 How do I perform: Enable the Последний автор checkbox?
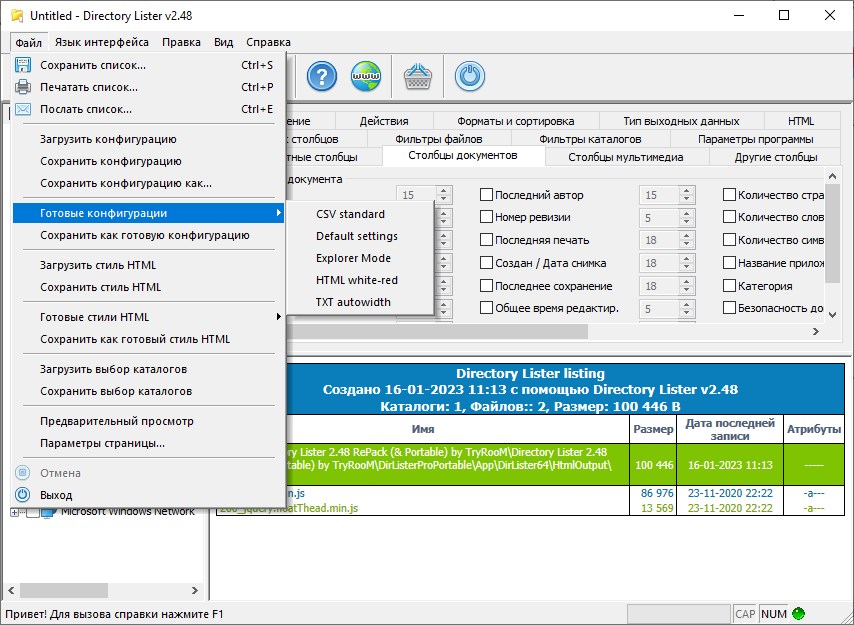(x=486, y=194)
